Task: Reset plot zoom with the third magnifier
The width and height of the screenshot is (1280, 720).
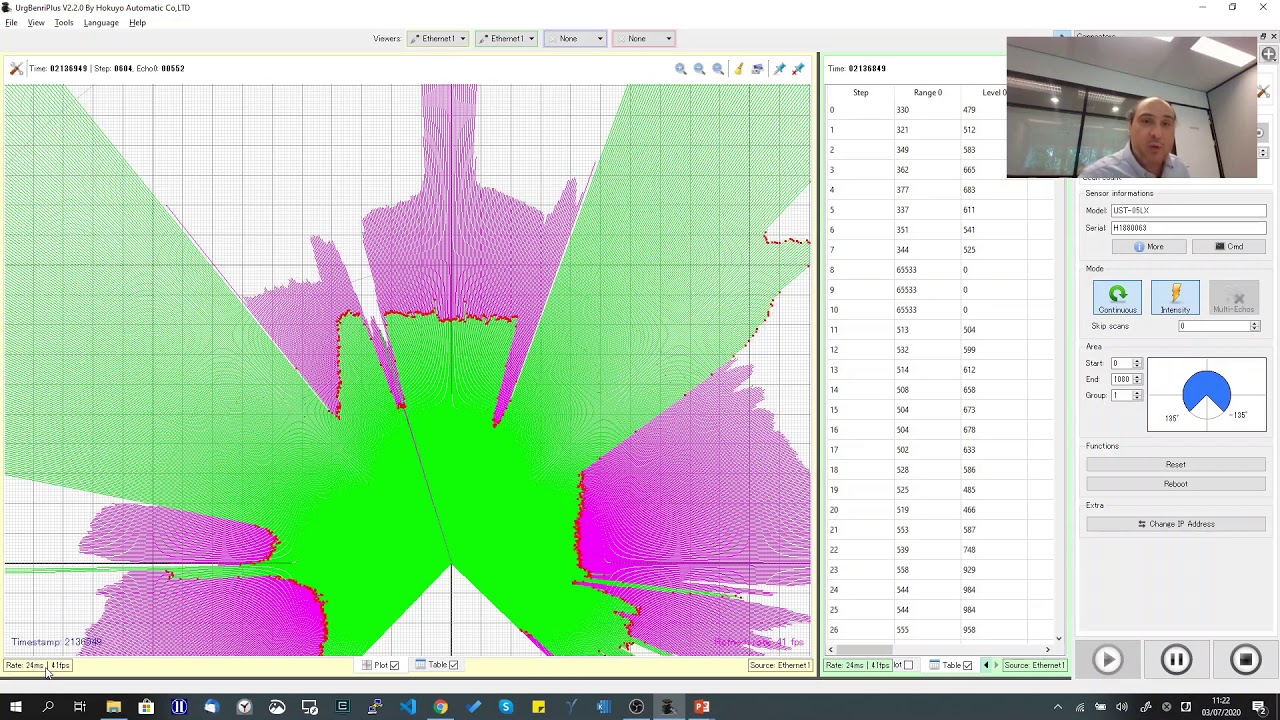Action: point(718,69)
